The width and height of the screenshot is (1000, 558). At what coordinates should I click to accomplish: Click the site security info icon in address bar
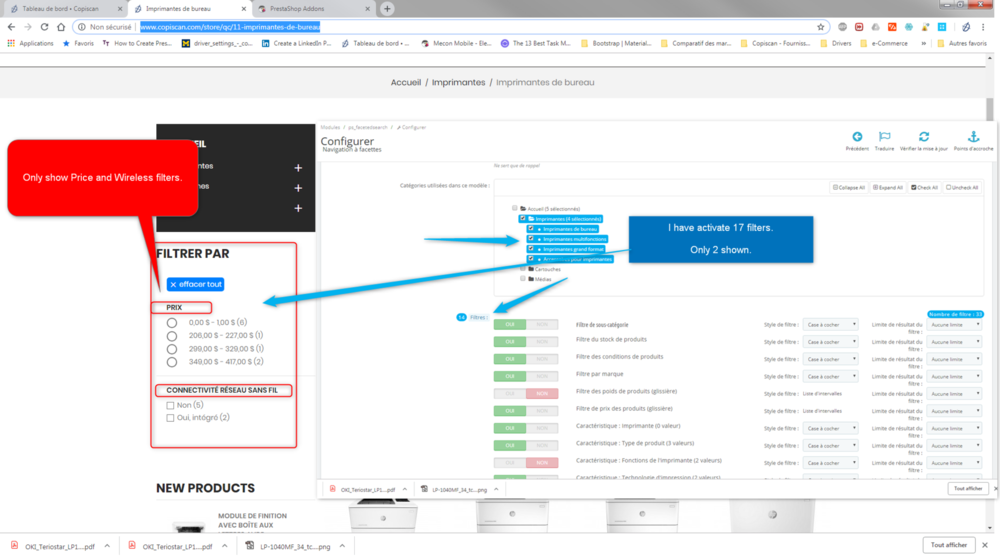pos(82,27)
